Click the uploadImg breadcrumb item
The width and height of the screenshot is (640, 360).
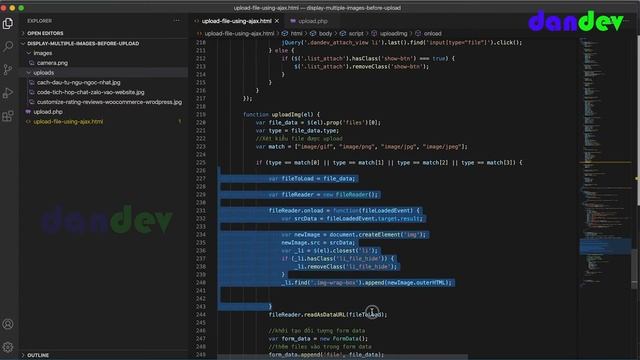(x=393, y=33)
